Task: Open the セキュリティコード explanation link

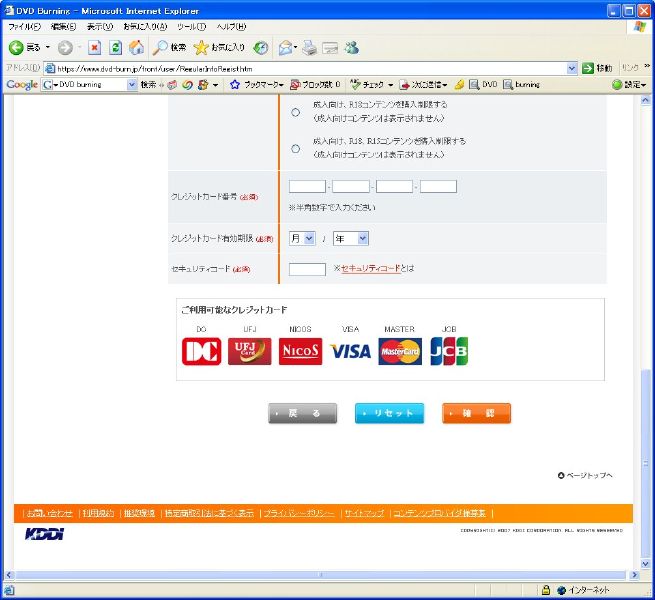Action: point(371,268)
